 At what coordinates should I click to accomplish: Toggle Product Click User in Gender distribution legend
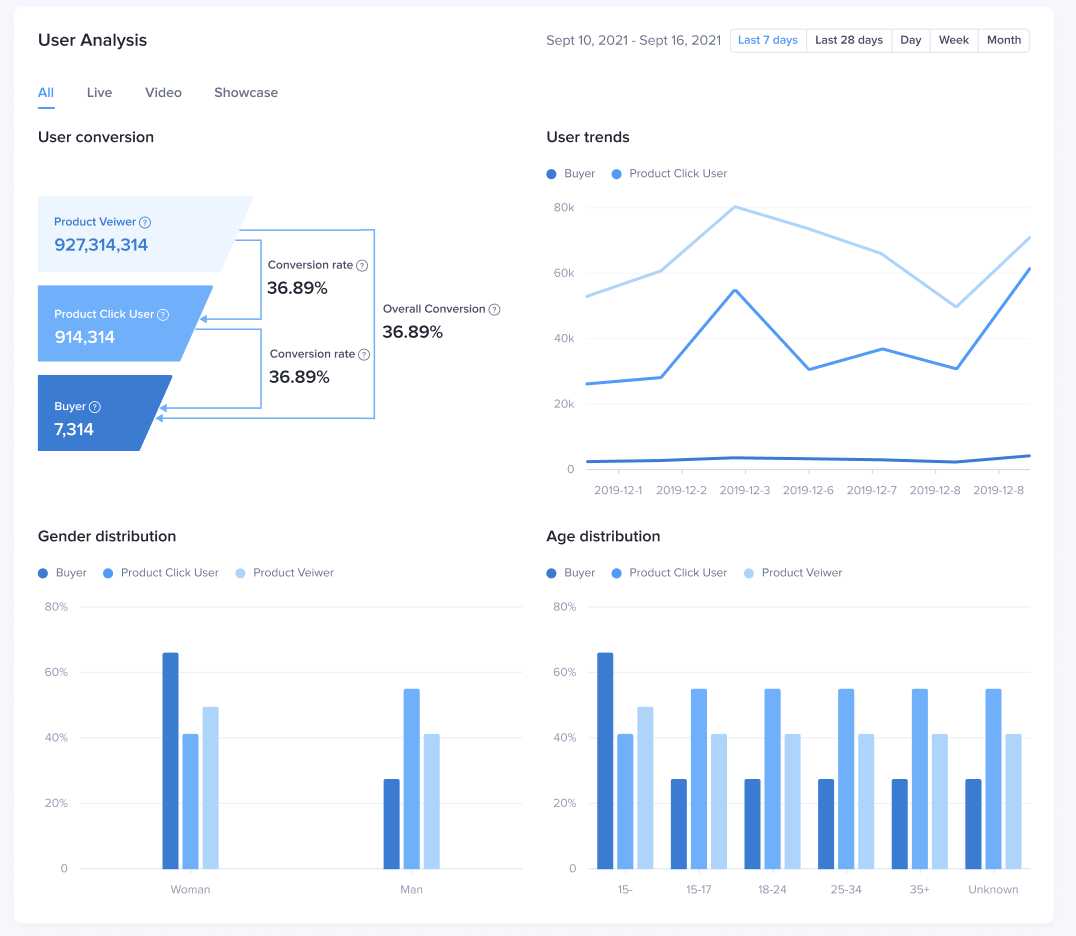[160, 573]
